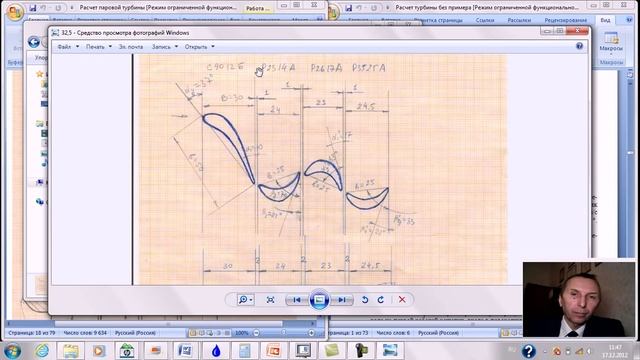Select the Вид tab in right Word window
The width and height of the screenshot is (640, 360).
click(605, 20)
